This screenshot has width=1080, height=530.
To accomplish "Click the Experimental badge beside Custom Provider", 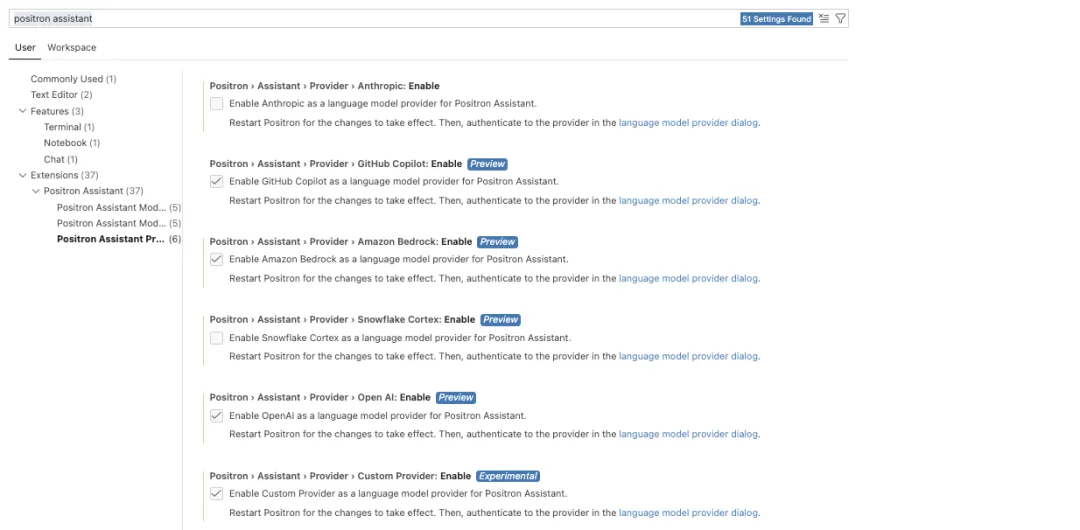I will pyautogui.click(x=508, y=476).
